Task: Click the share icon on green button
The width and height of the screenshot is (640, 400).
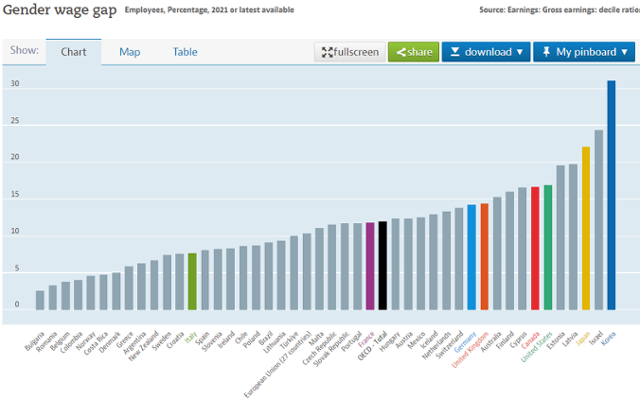Action: click(398, 52)
